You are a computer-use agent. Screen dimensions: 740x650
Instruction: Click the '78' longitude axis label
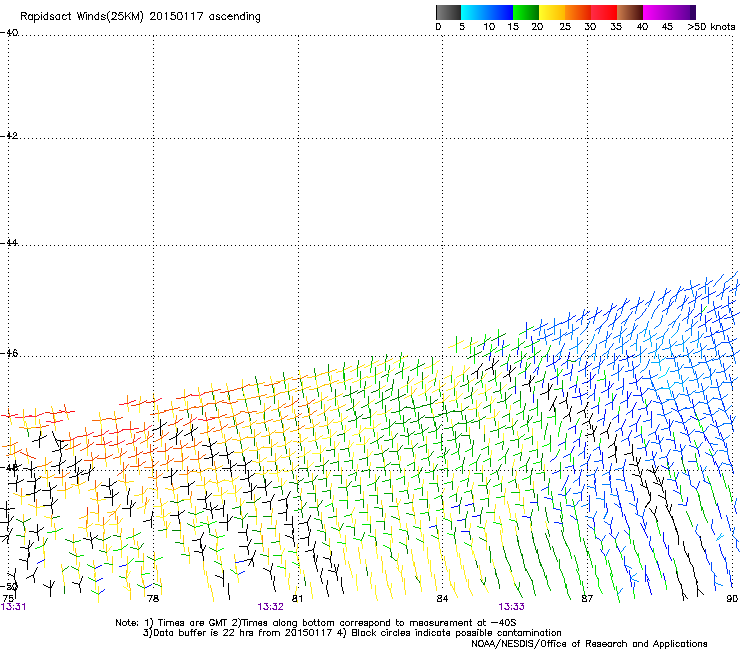click(x=153, y=599)
